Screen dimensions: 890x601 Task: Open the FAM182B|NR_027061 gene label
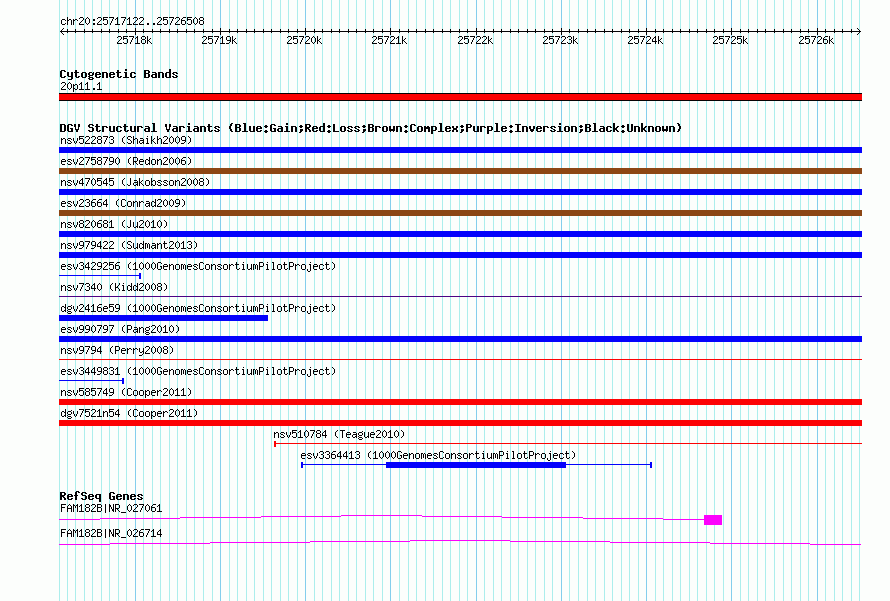111,508
